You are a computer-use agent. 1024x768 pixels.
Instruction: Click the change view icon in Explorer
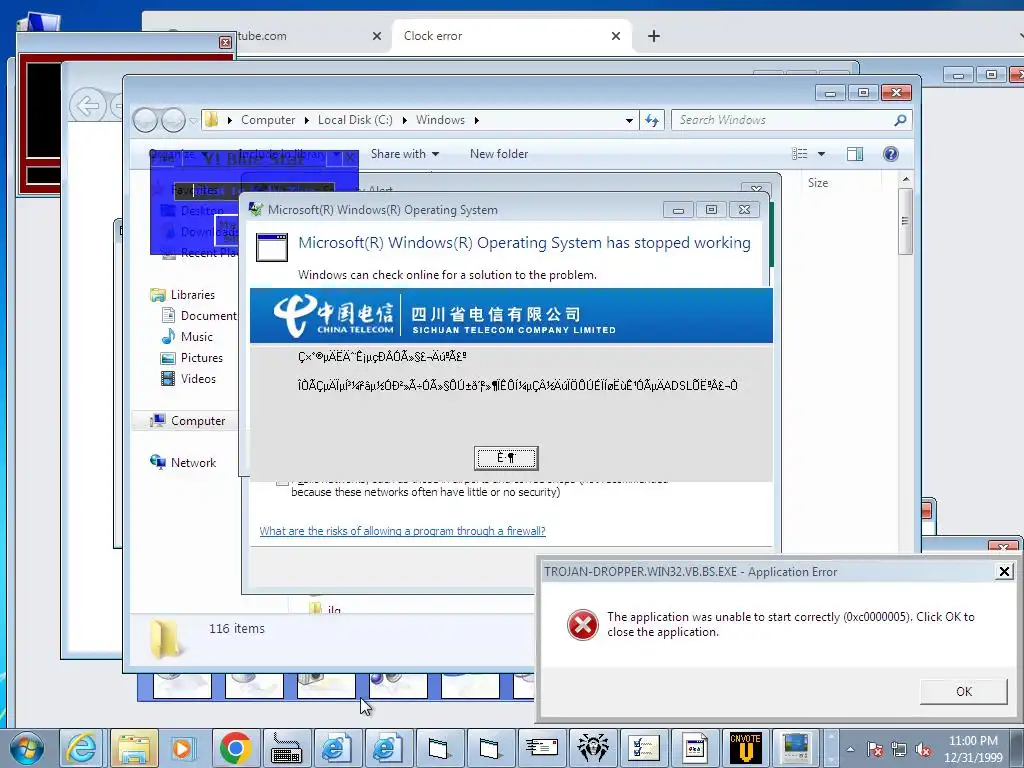click(800, 154)
